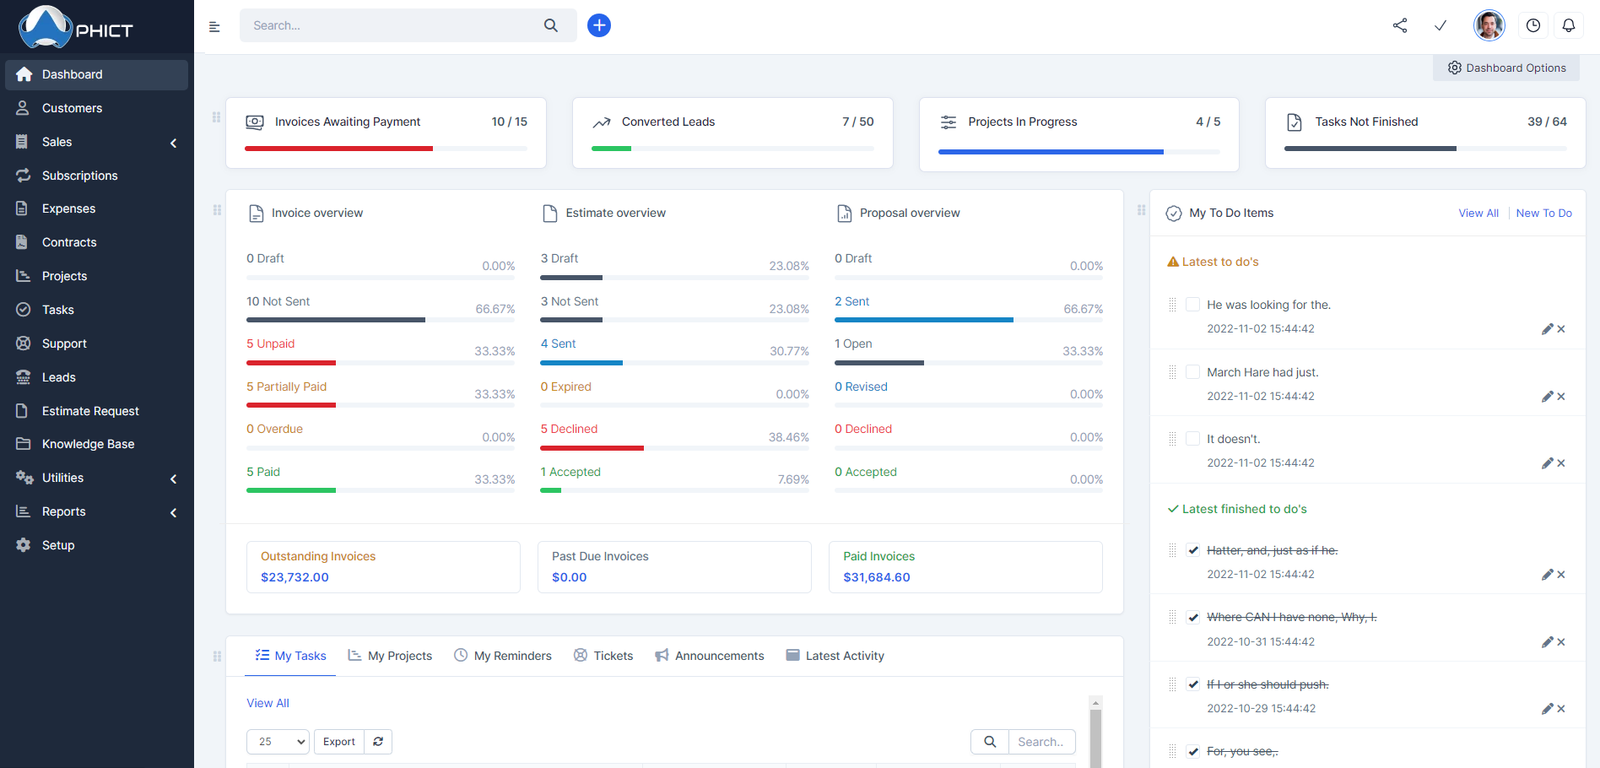Click View All under My Tasks
1600x768 pixels.
[268, 703]
